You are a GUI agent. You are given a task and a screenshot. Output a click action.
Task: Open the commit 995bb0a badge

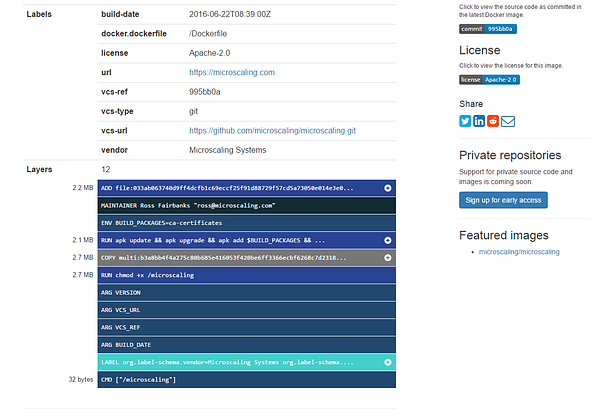pyautogui.click(x=488, y=29)
